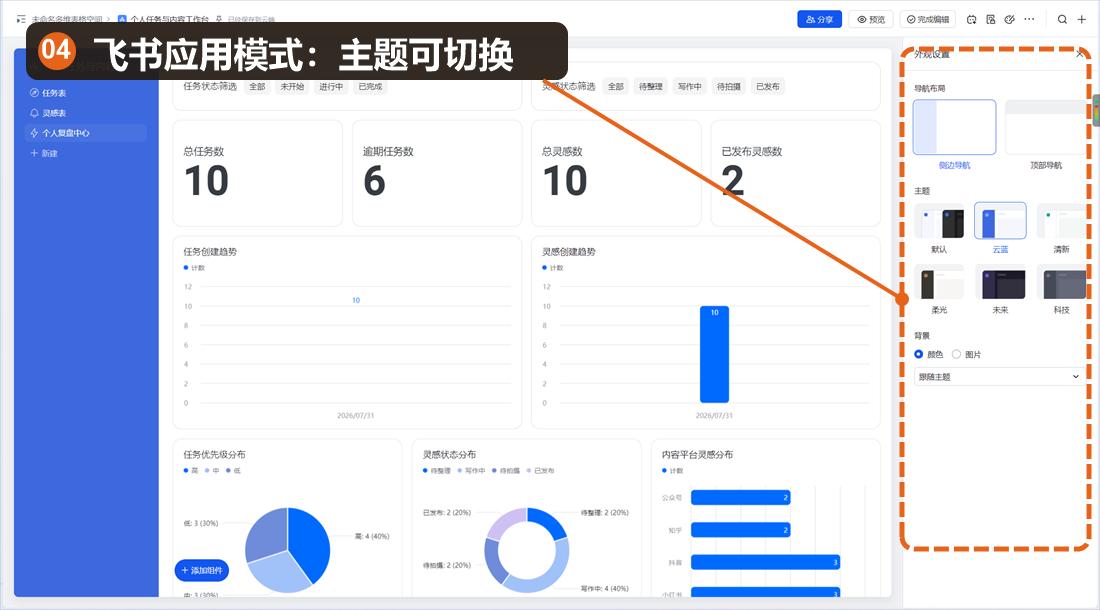Filter tasks by 已完成
This screenshot has height=610, width=1100.
(x=370, y=86)
